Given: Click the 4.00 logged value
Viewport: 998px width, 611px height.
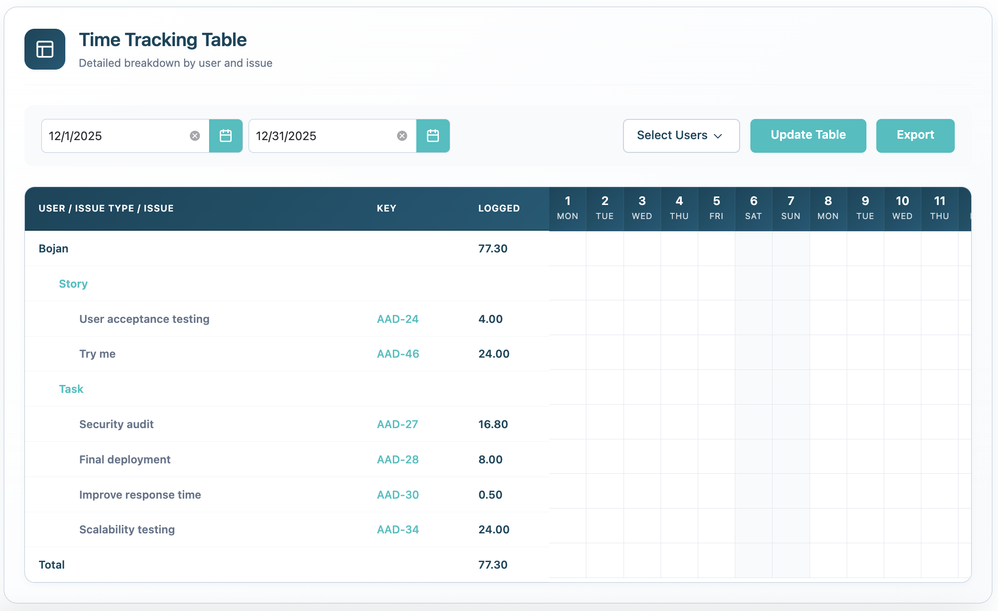Looking at the screenshot, I should 490,319.
